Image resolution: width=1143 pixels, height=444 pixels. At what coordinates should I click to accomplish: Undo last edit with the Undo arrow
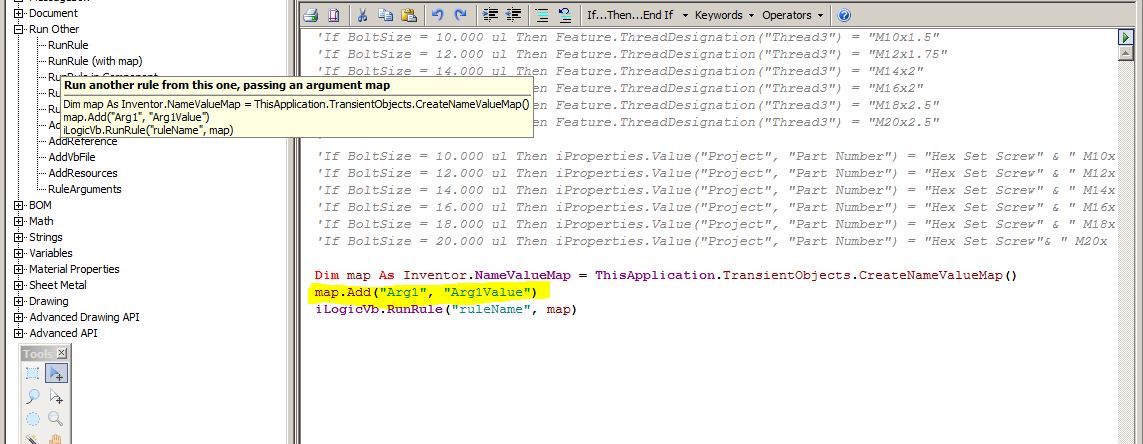pos(437,15)
